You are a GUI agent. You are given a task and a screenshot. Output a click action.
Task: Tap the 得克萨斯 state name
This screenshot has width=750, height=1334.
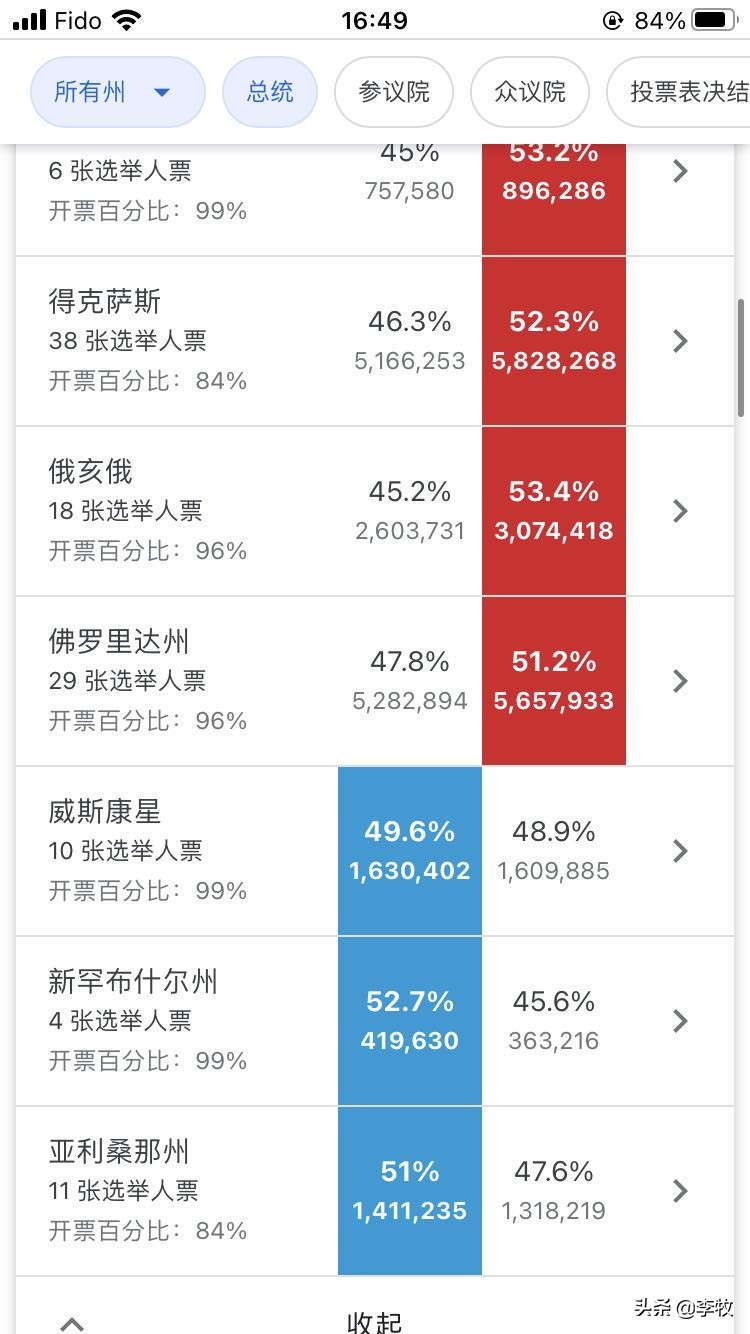pos(104,301)
